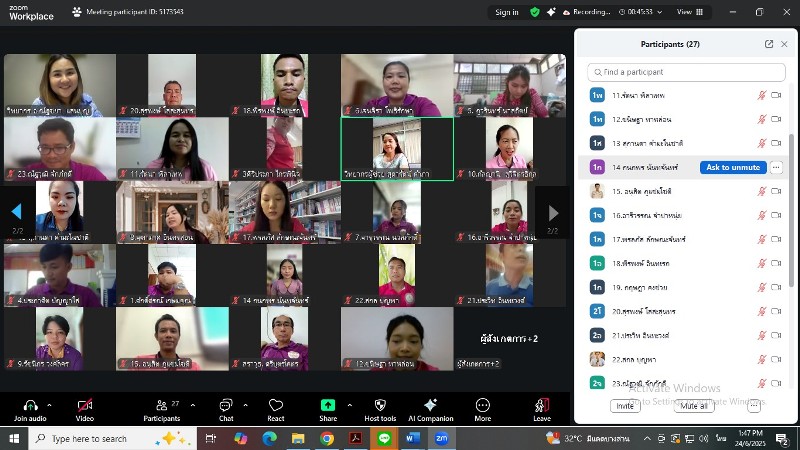Expand Participants options arrow

[x=193, y=405]
